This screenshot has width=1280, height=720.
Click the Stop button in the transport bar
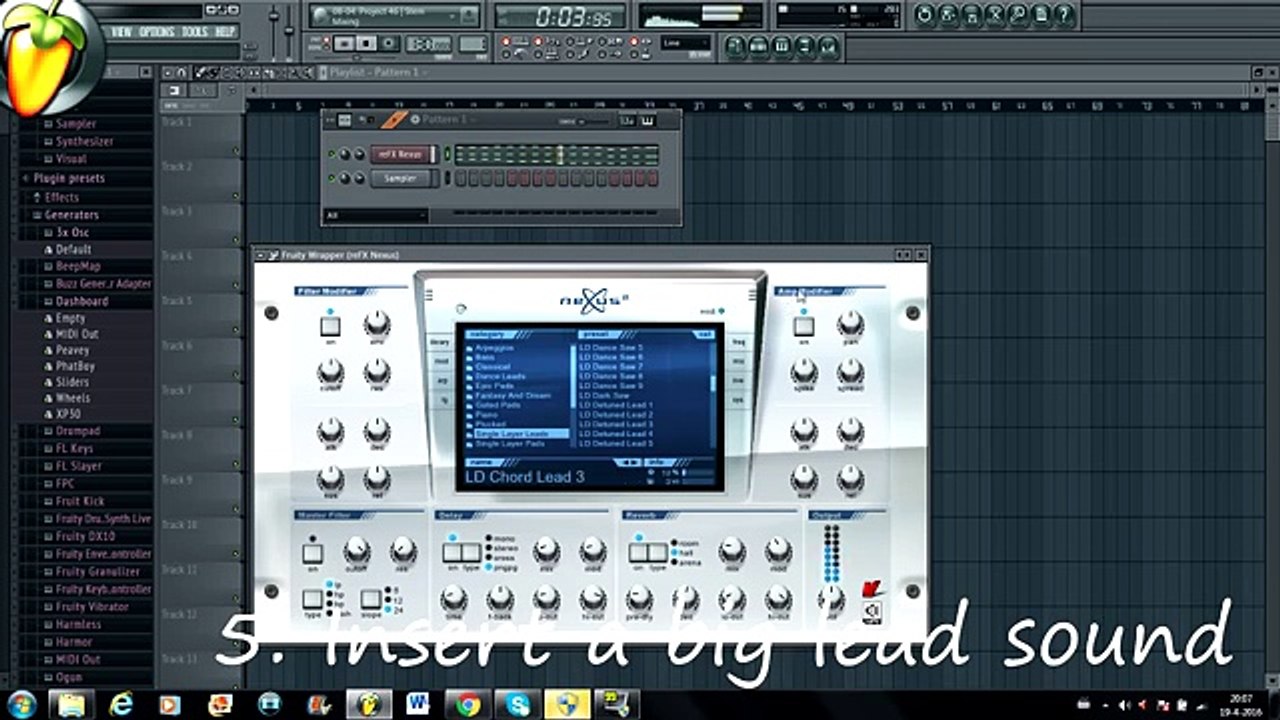(x=367, y=44)
